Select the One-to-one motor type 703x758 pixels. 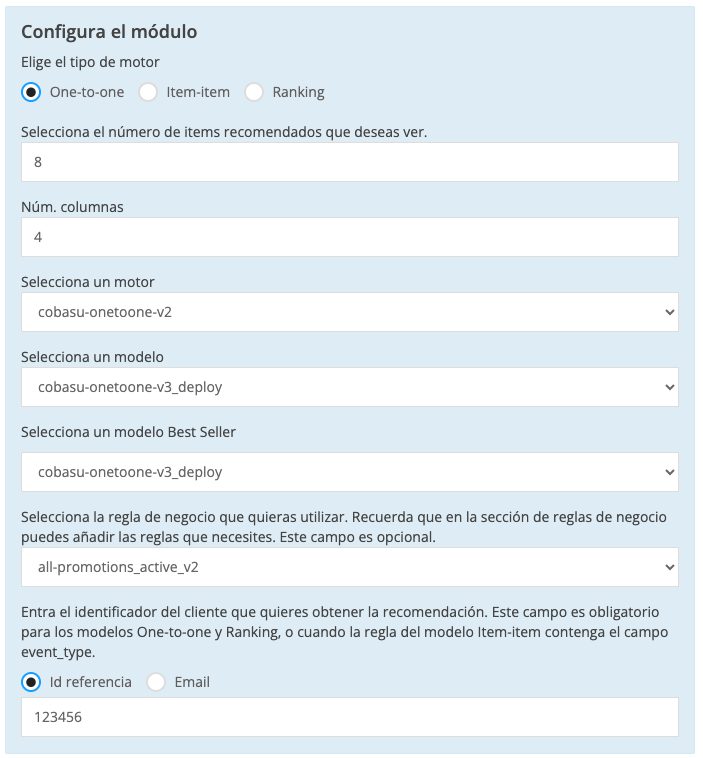point(31,92)
